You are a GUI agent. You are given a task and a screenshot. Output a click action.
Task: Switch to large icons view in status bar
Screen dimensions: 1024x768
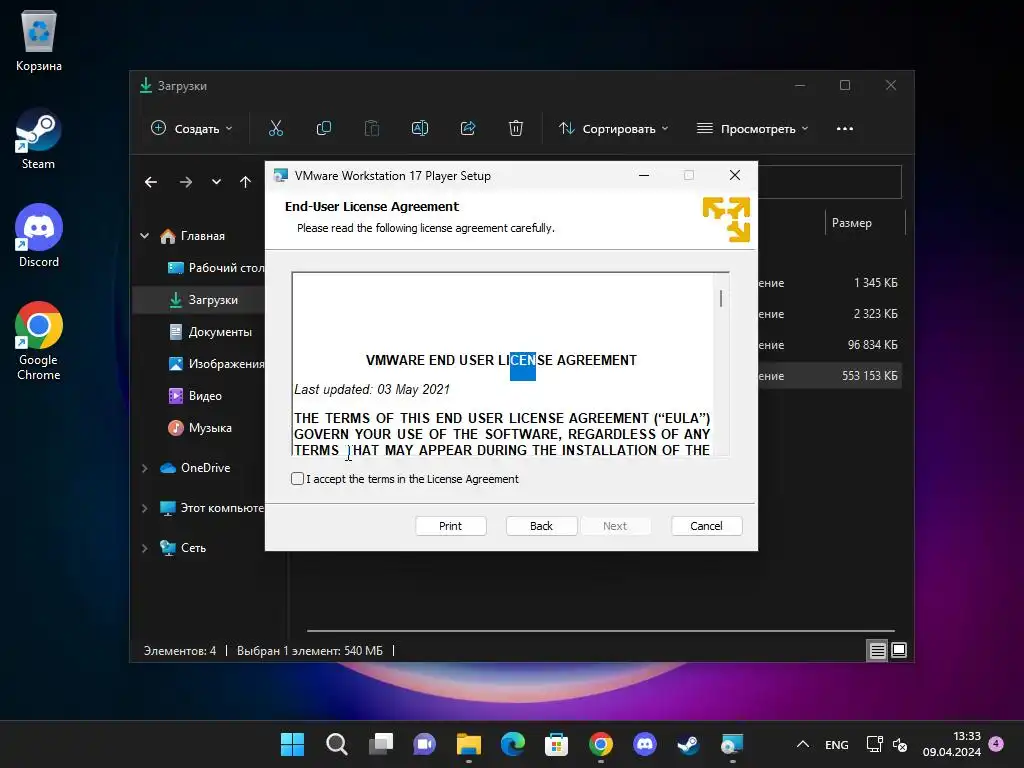pyautogui.click(x=899, y=650)
